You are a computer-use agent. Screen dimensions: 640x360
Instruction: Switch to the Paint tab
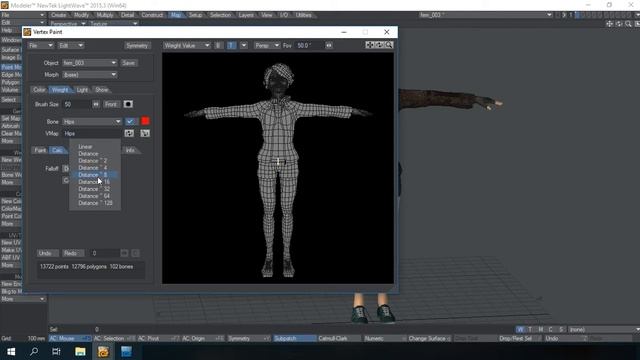pos(40,150)
